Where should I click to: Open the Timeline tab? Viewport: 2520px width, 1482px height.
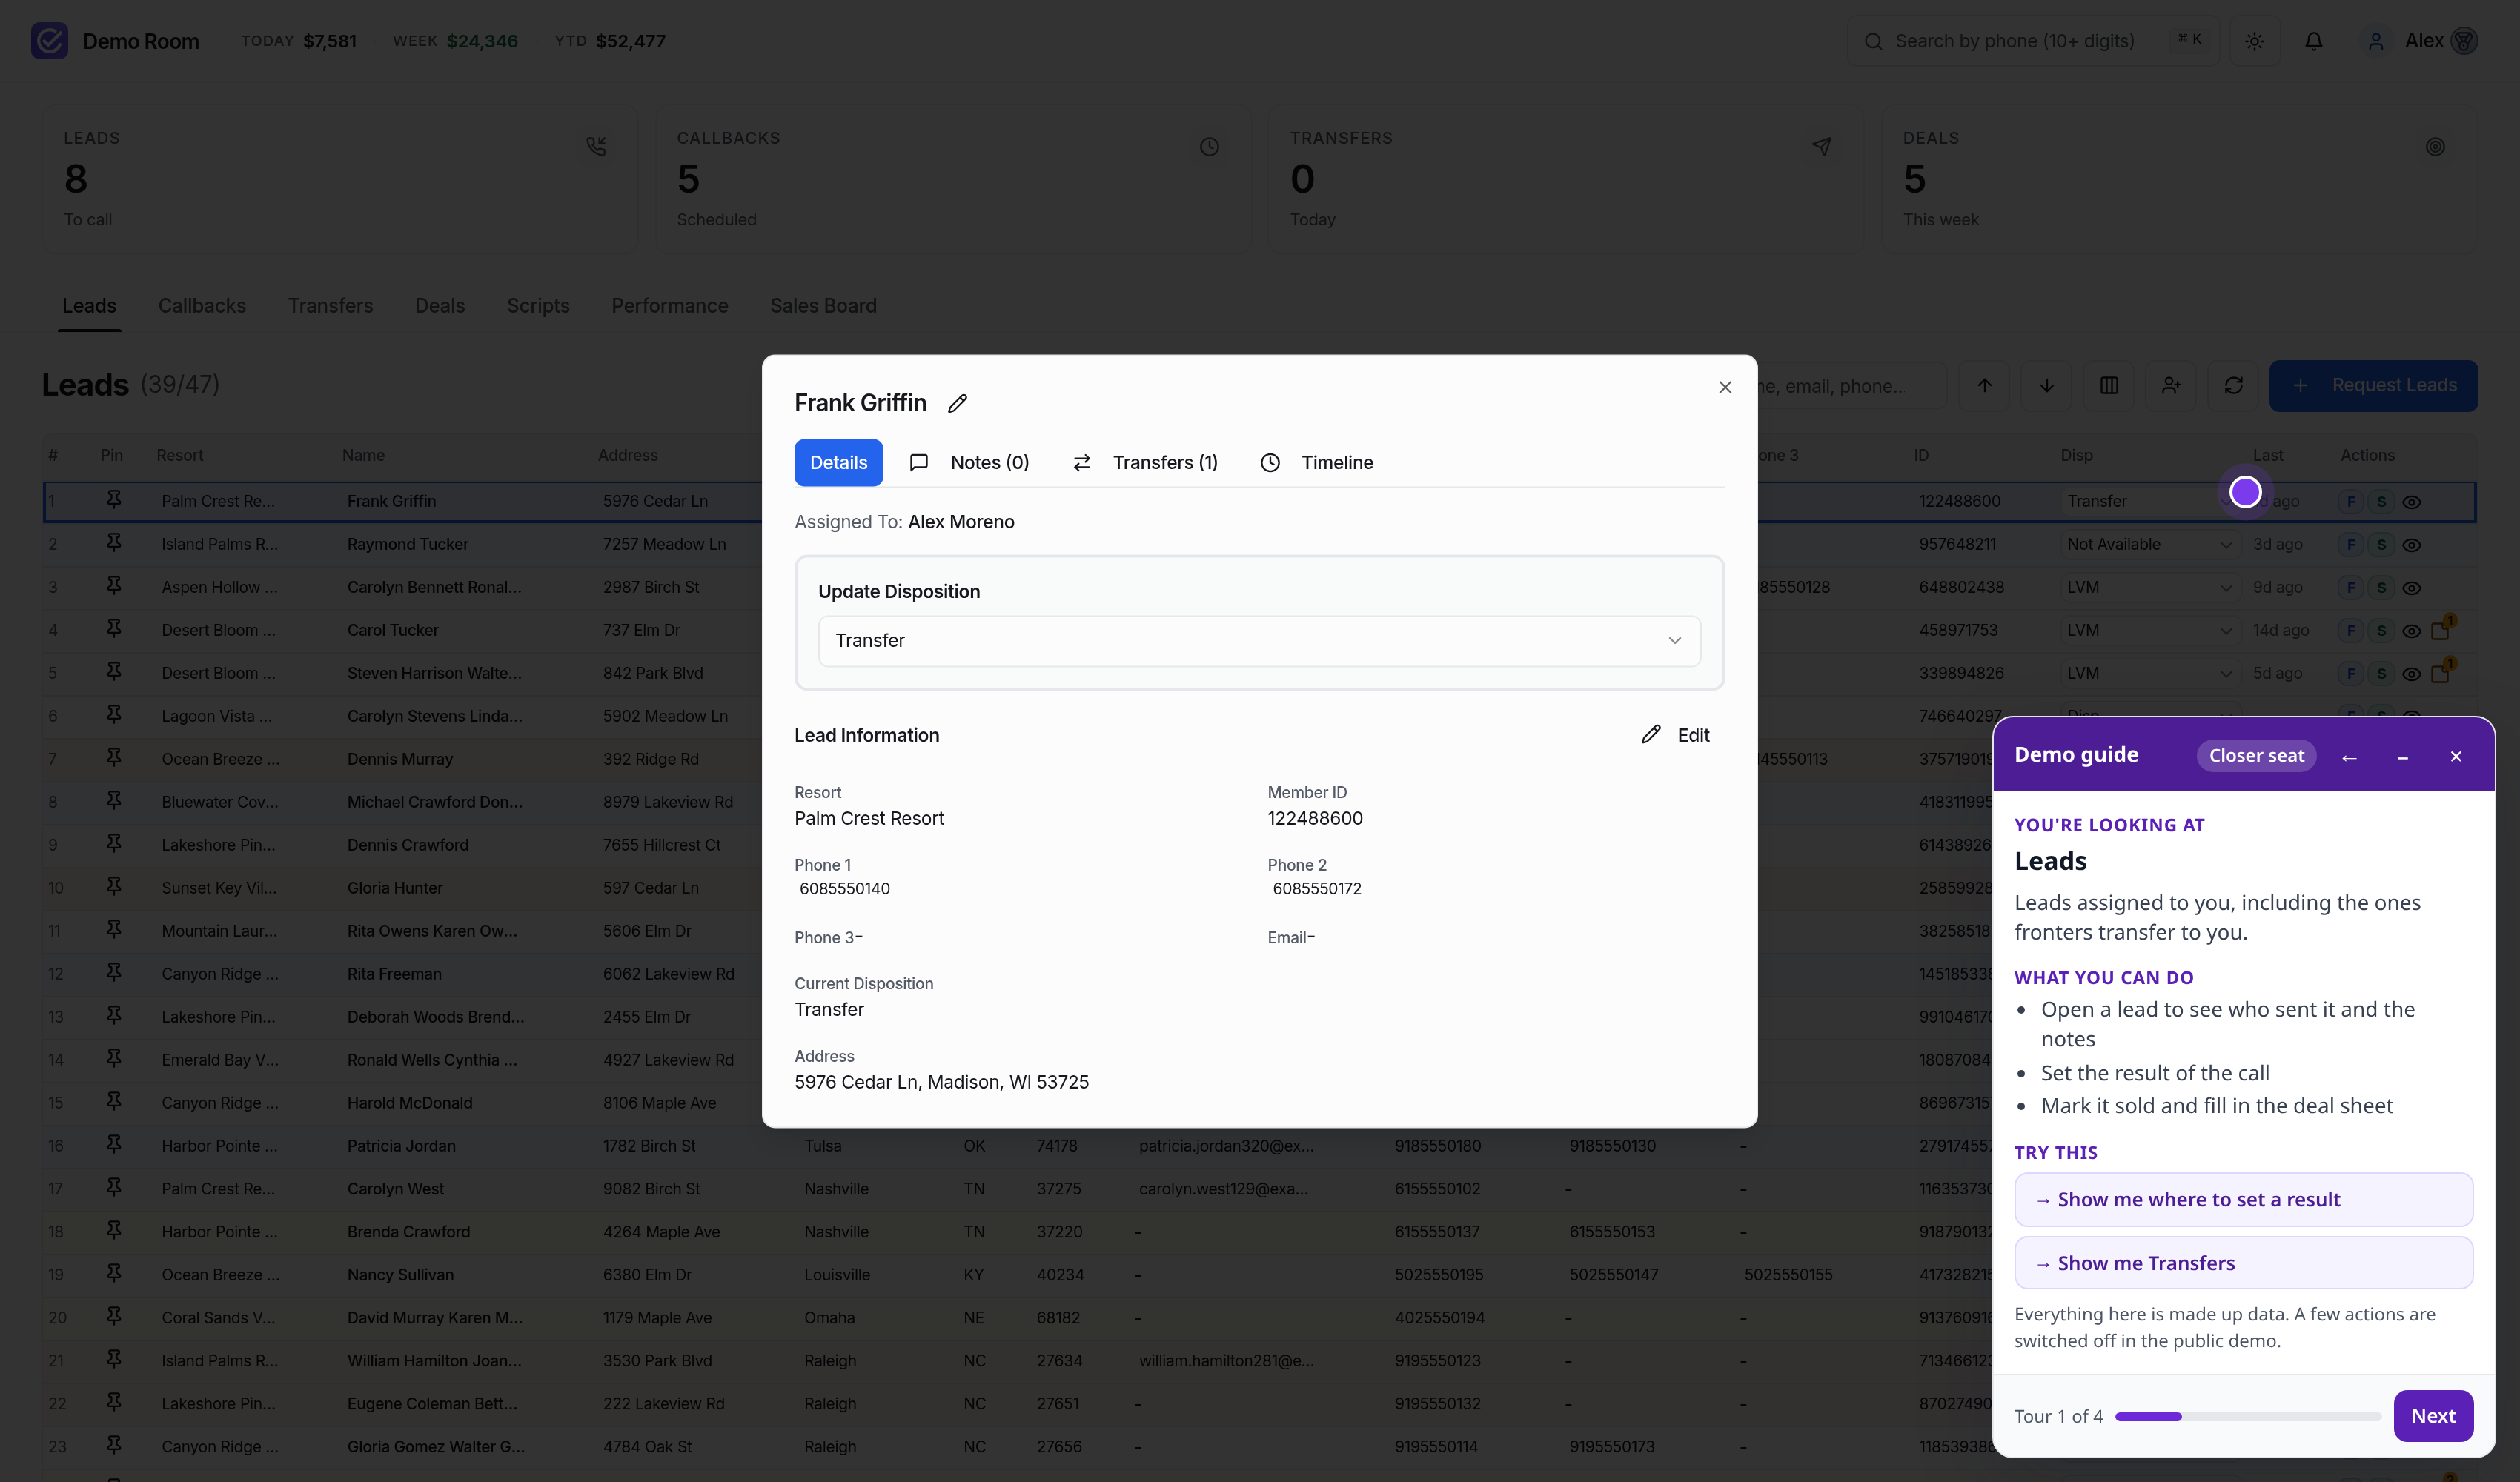(x=1317, y=462)
